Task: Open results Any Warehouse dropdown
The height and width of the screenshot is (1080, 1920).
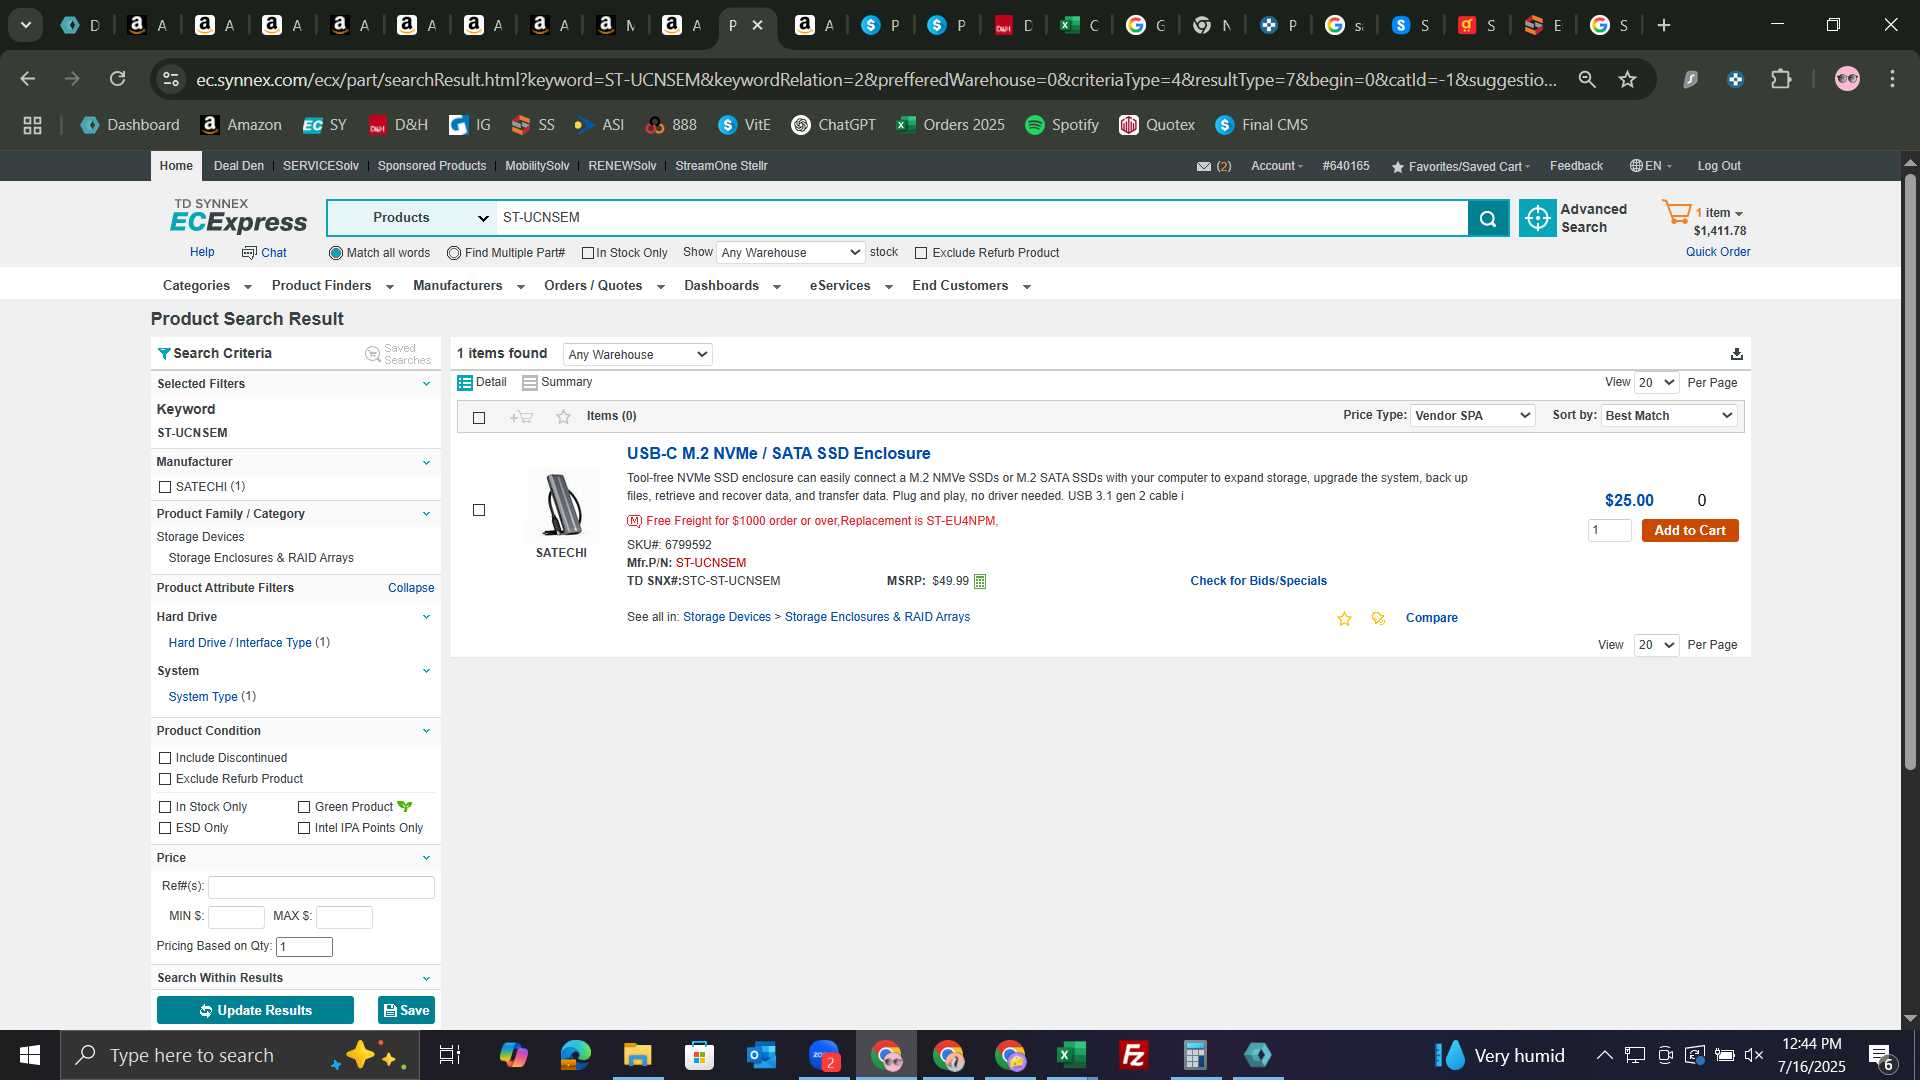Action: coord(637,354)
